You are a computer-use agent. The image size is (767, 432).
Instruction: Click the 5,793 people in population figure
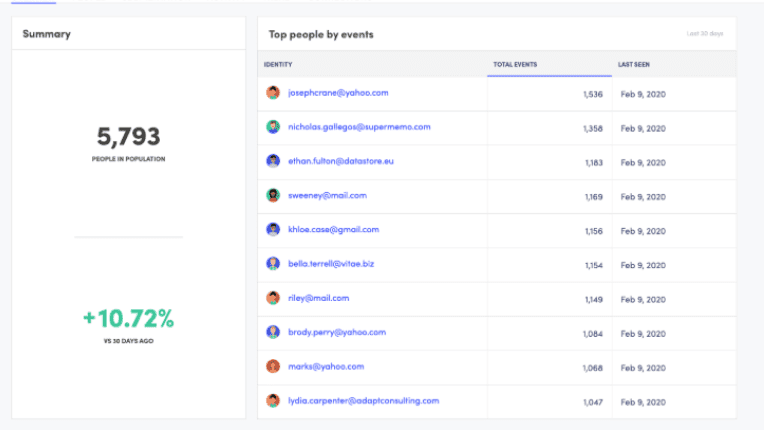128,136
